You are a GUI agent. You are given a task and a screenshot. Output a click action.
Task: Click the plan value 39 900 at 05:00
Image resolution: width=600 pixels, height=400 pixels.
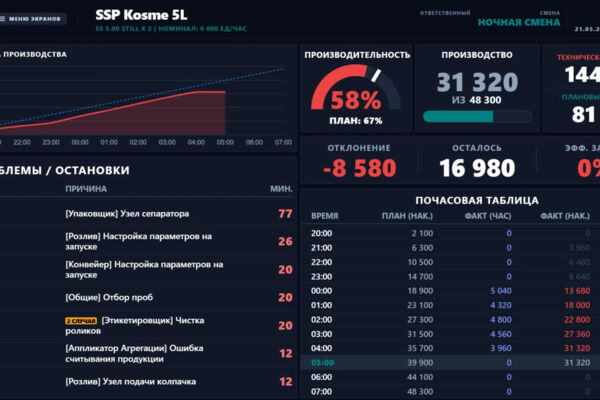420,362
